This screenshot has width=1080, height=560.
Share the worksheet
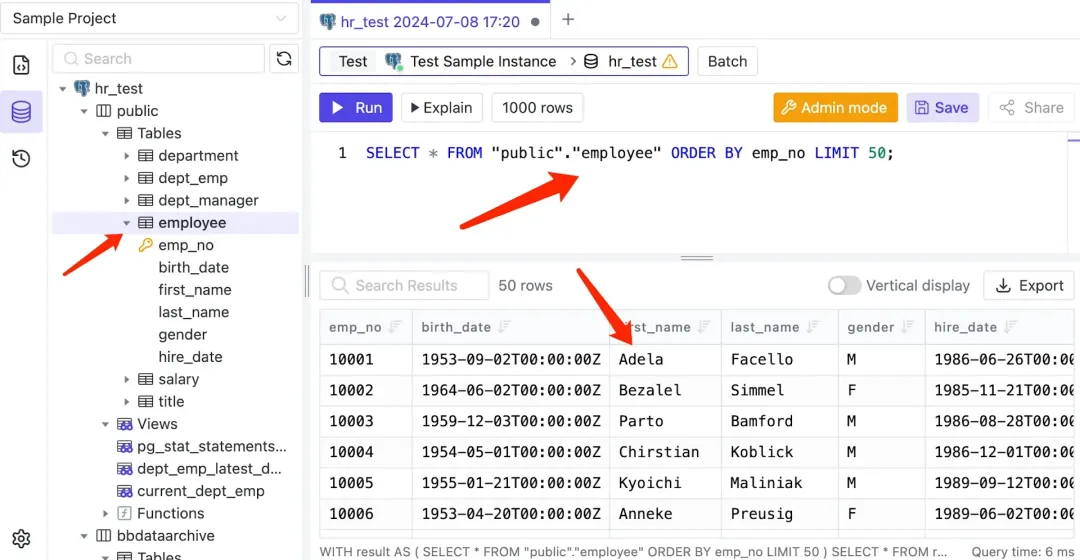pyautogui.click(x=1031, y=107)
